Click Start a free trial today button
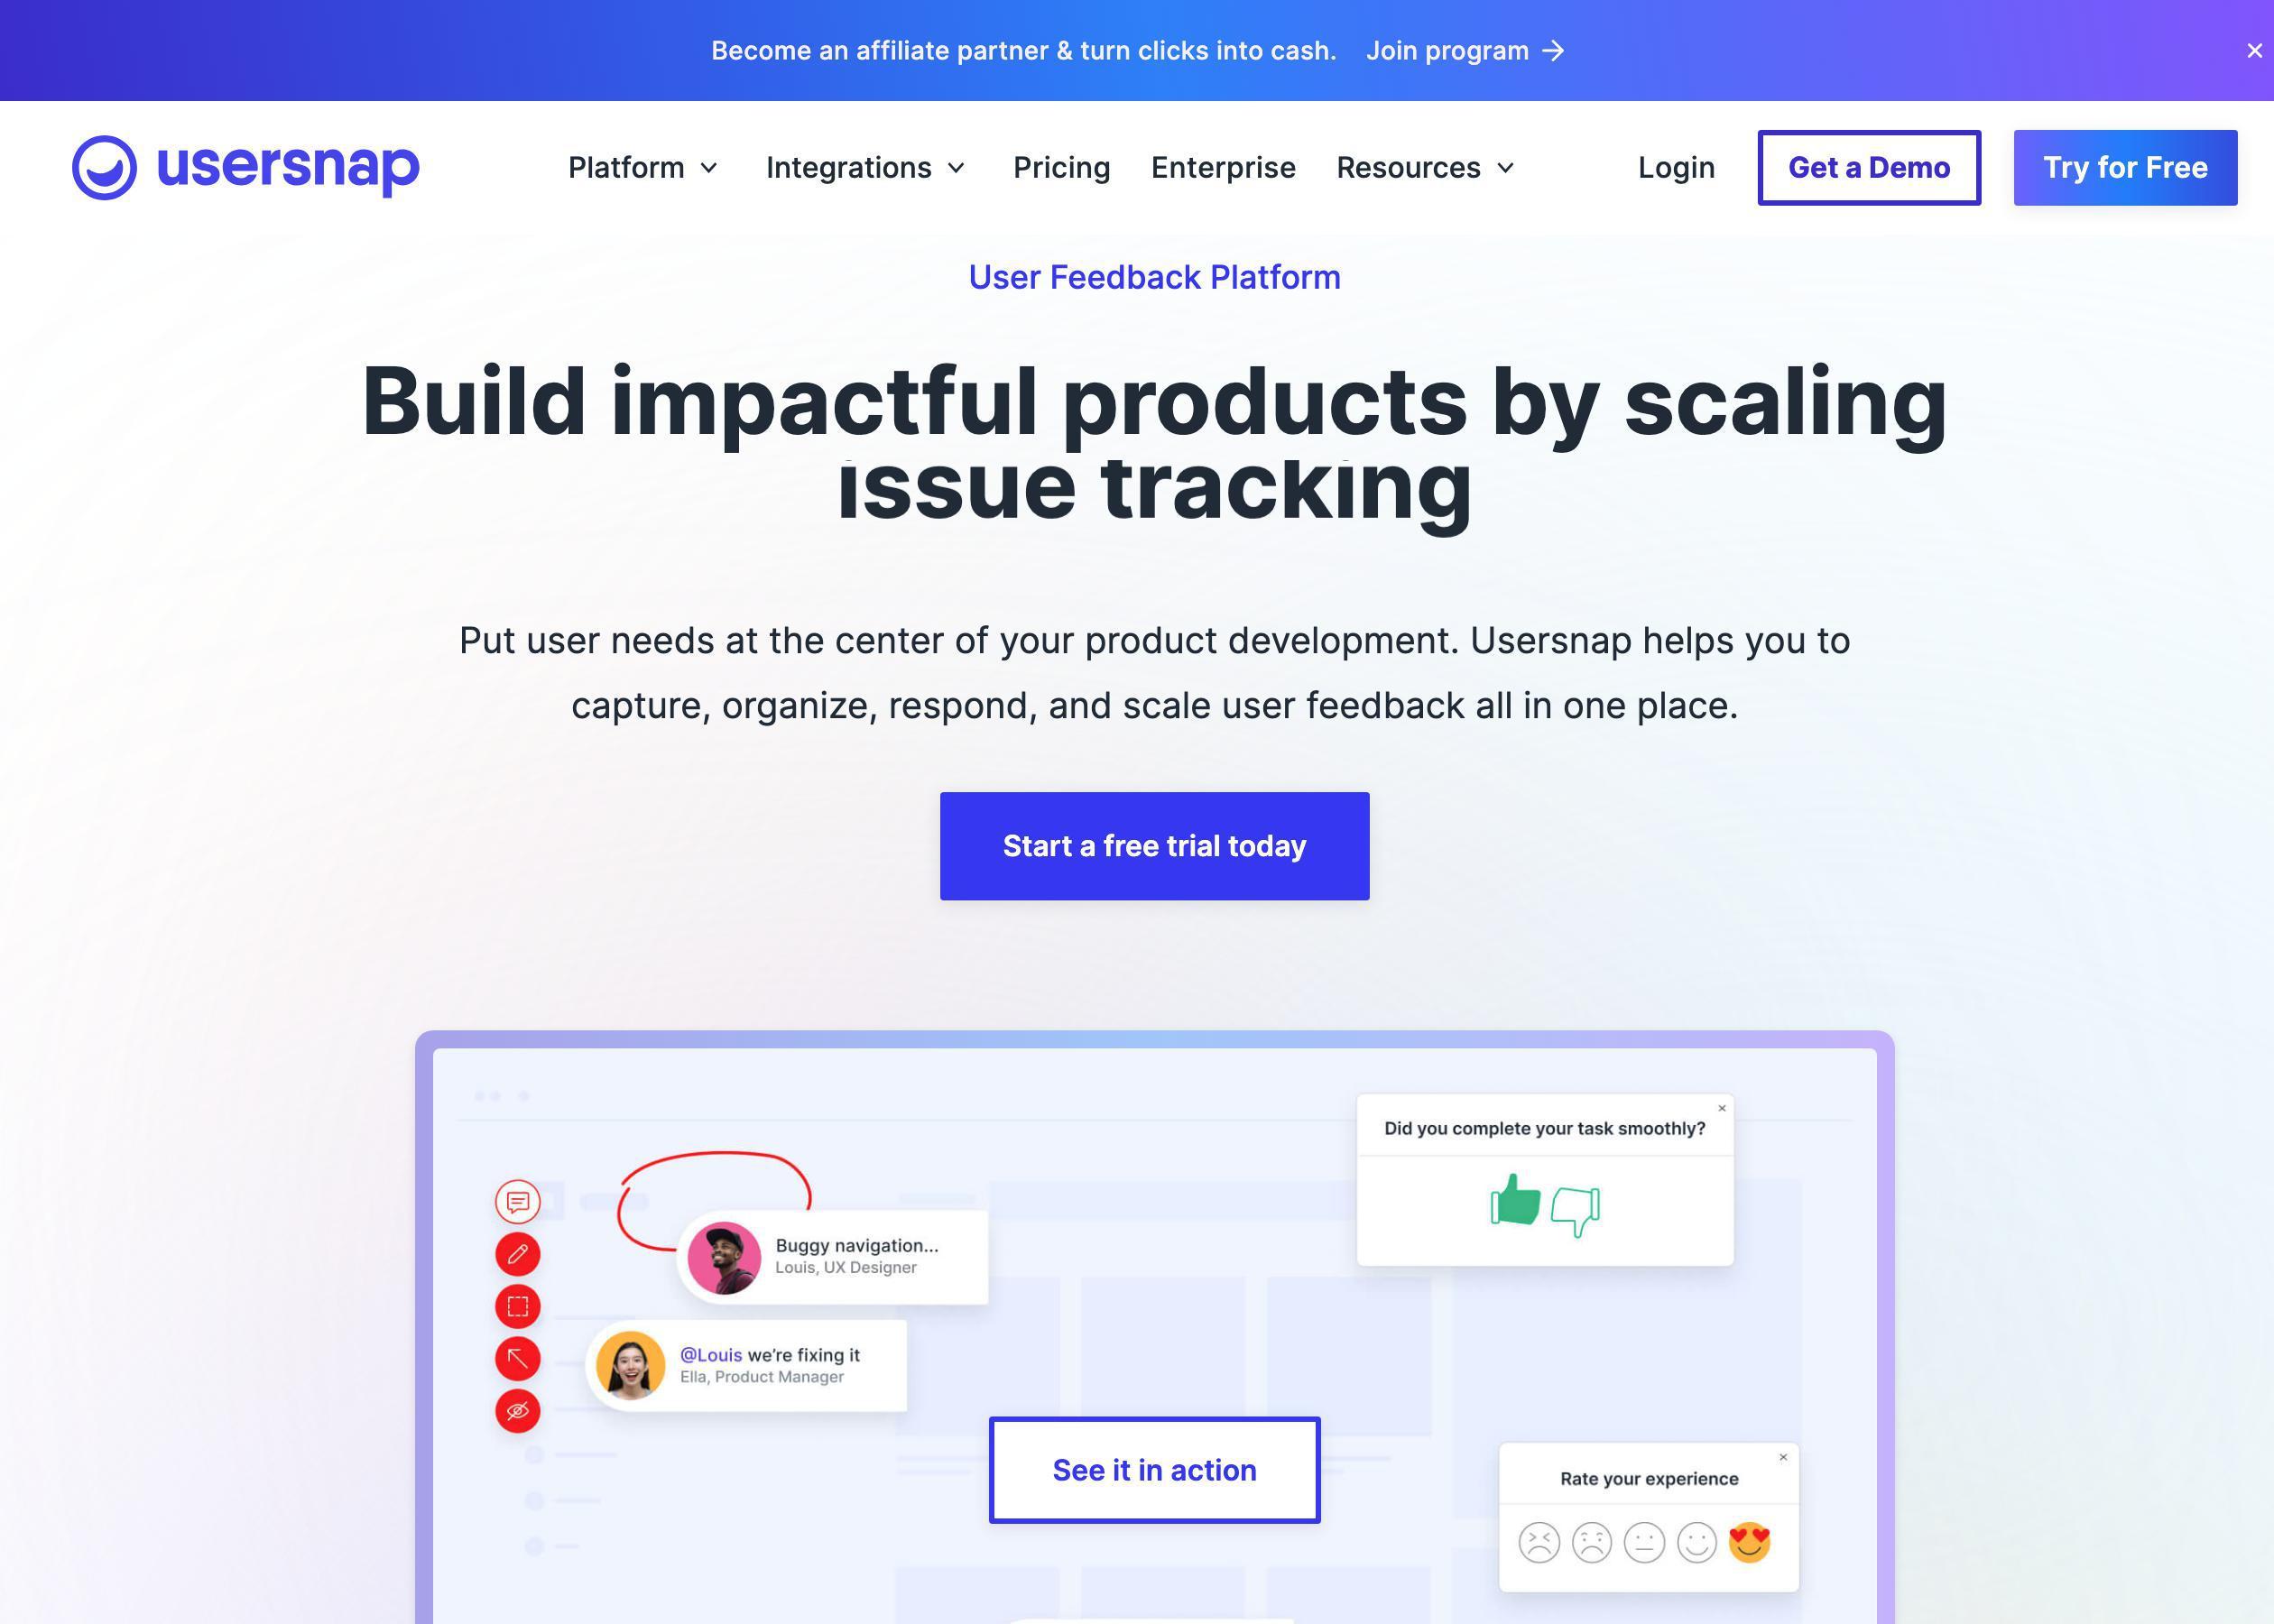 [1153, 845]
